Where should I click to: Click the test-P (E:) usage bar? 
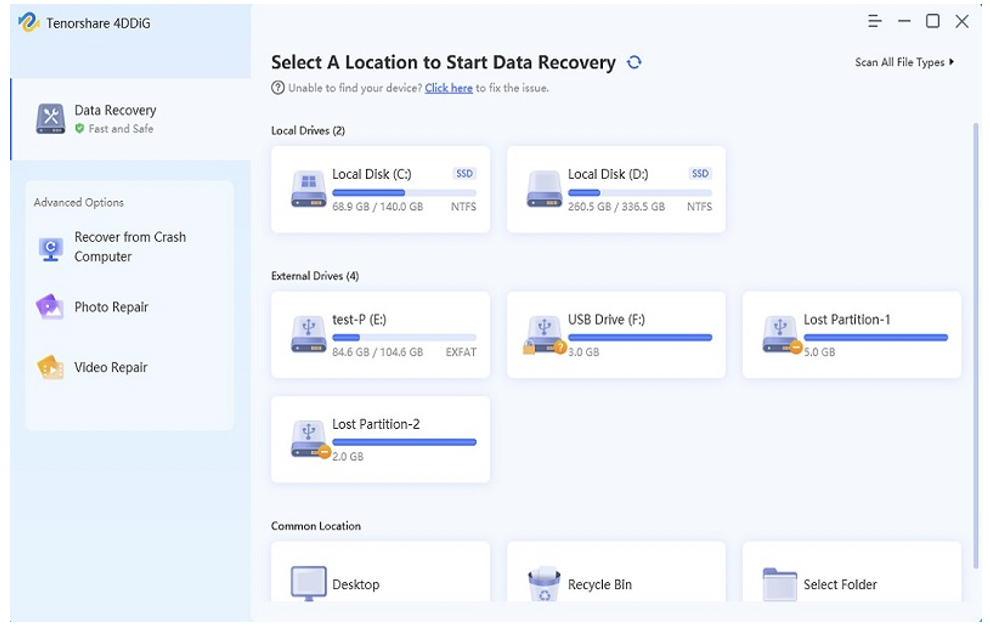[404, 337]
